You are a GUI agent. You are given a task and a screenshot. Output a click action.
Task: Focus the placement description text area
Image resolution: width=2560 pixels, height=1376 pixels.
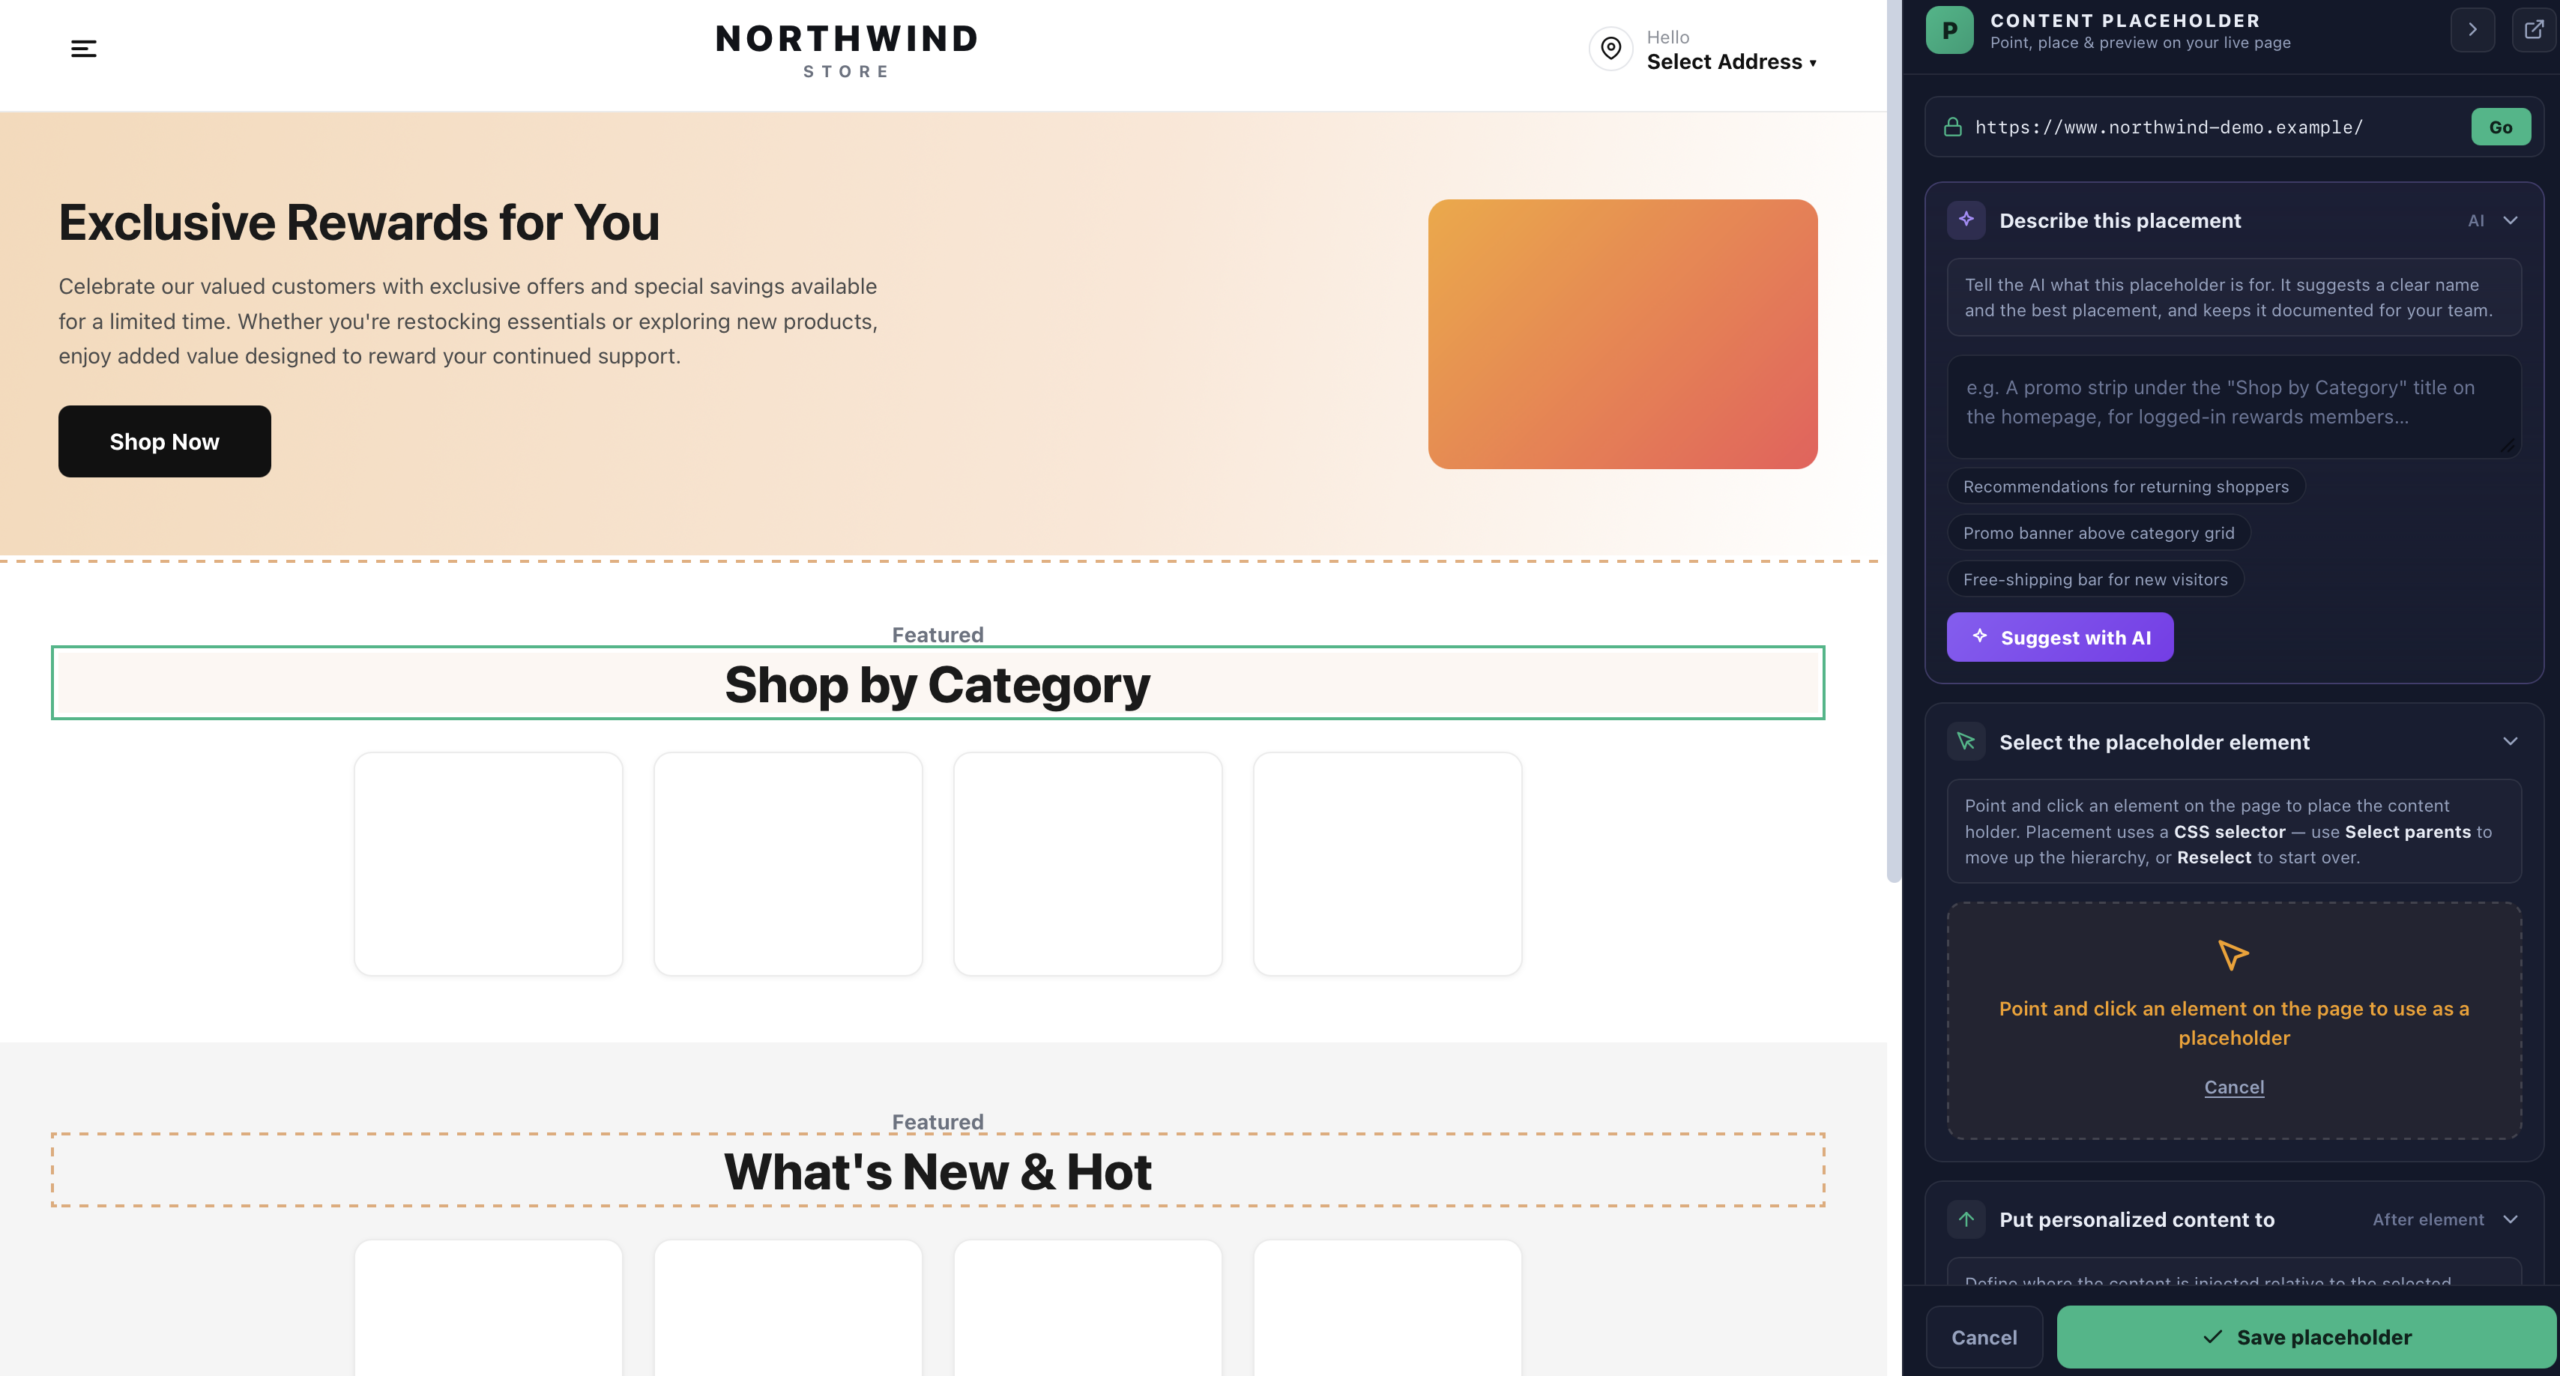2234,406
